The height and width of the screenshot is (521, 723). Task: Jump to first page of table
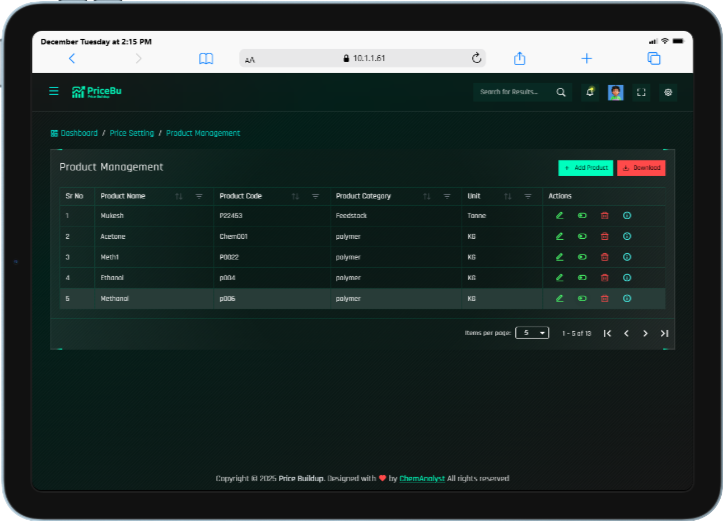point(607,333)
